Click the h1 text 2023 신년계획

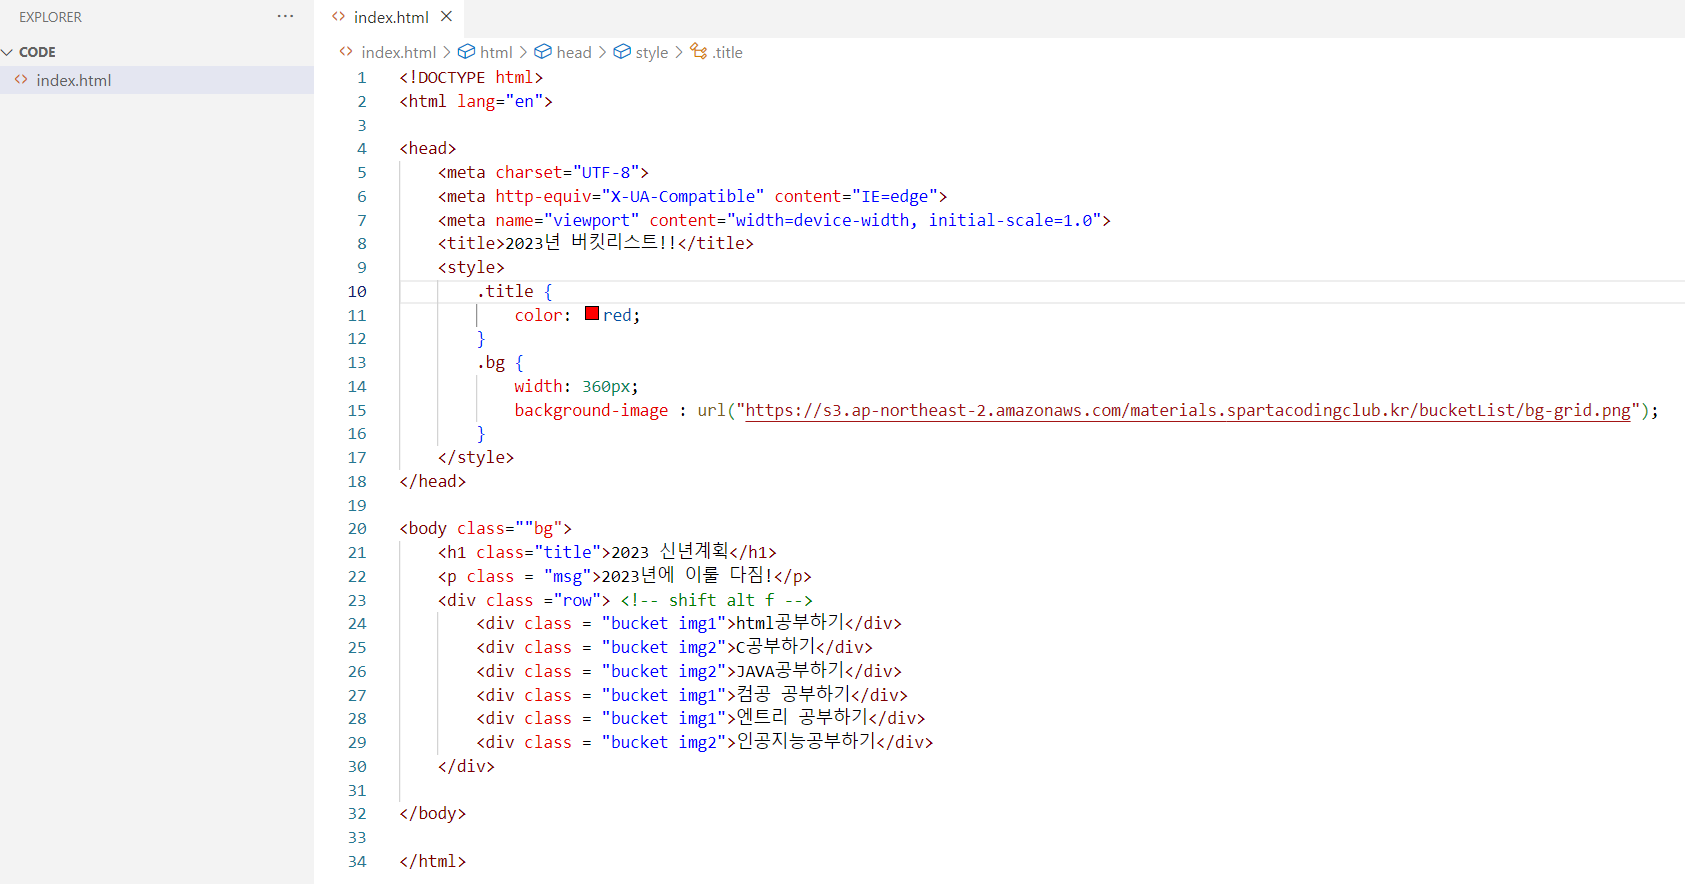(x=670, y=552)
